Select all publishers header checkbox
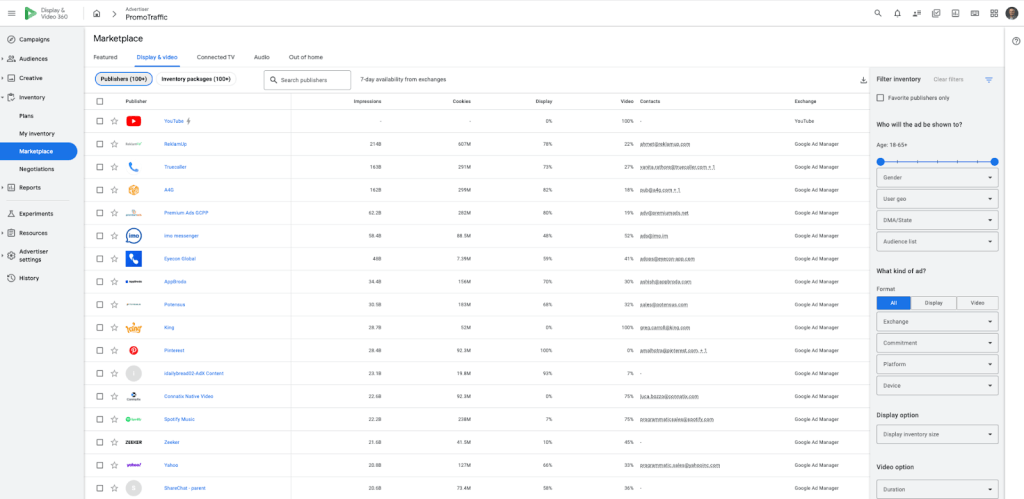This screenshot has height=499, width=1024. tap(99, 101)
